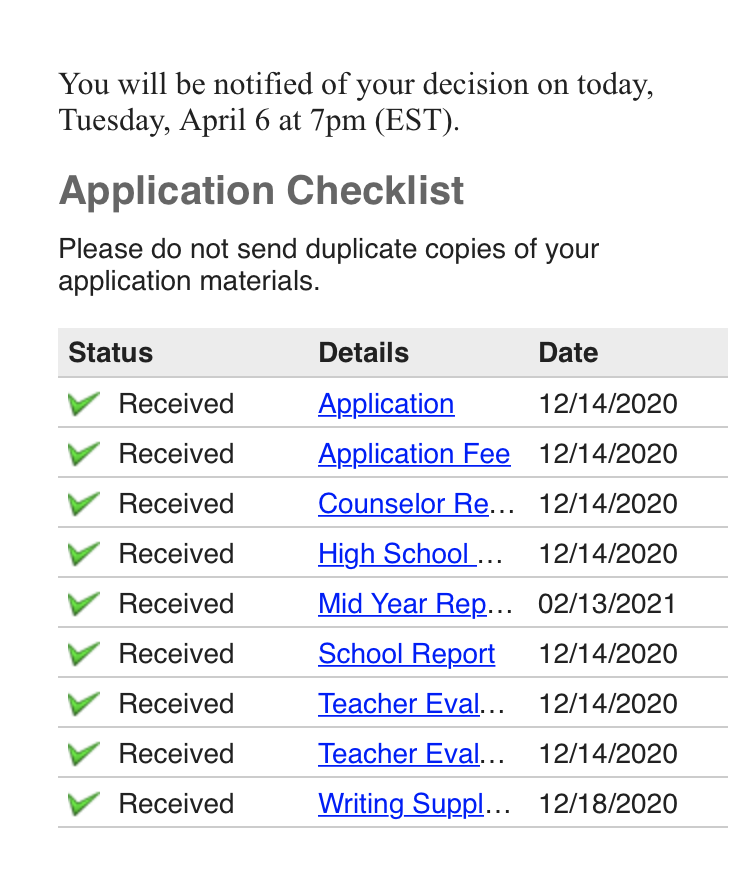Open the Counselor Re… details link
Viewport: 754px width, 882px height.
416,504
